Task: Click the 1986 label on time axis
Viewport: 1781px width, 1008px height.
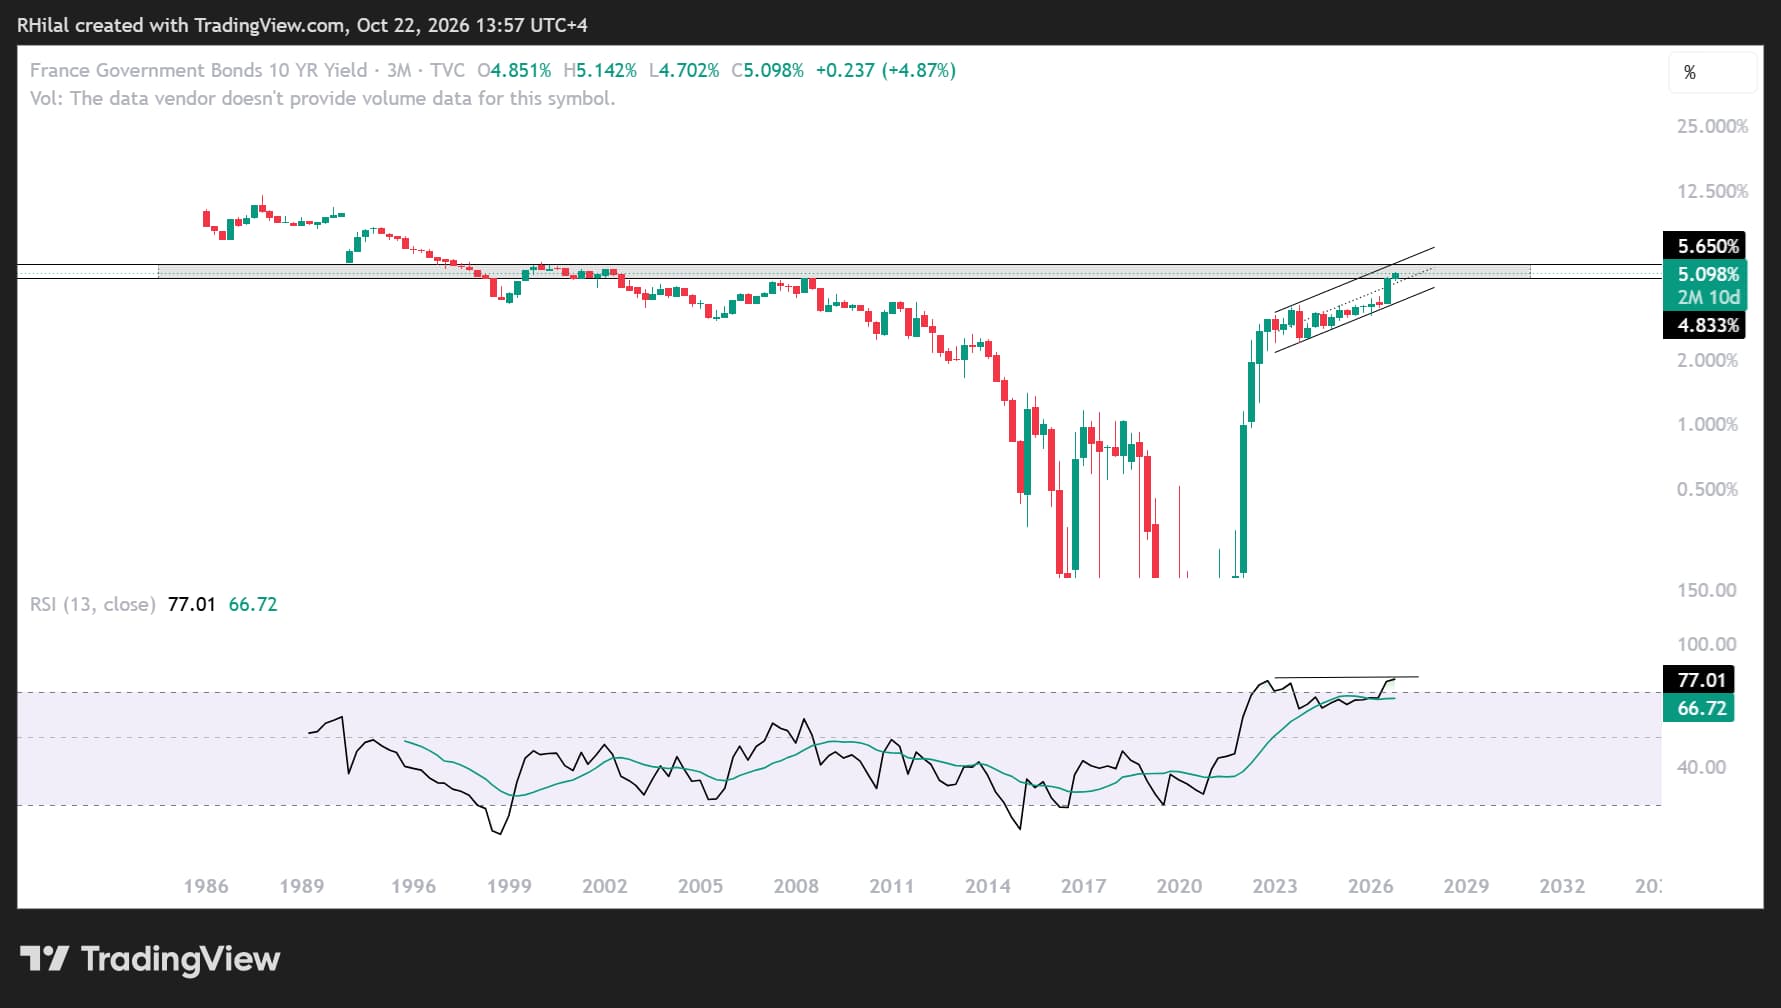Action: coord(206,886)
